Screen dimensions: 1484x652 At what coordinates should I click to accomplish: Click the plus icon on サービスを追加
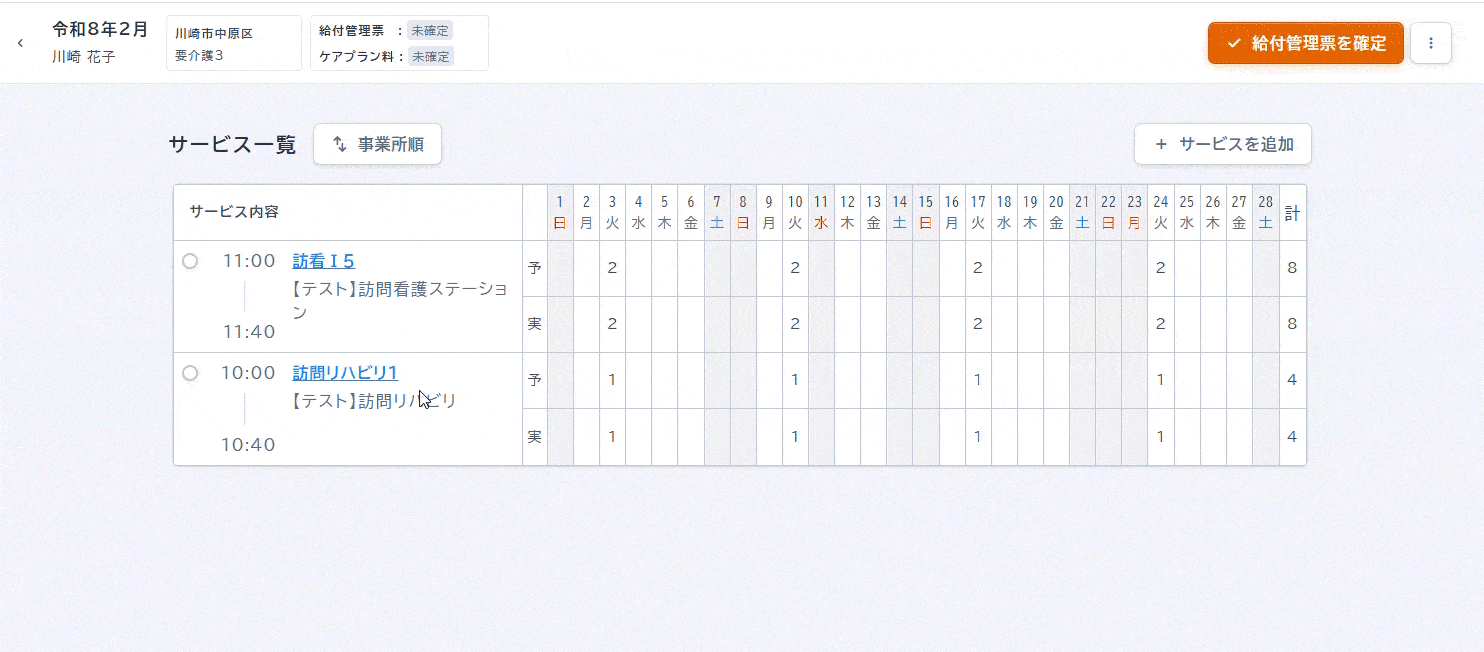1161,144
